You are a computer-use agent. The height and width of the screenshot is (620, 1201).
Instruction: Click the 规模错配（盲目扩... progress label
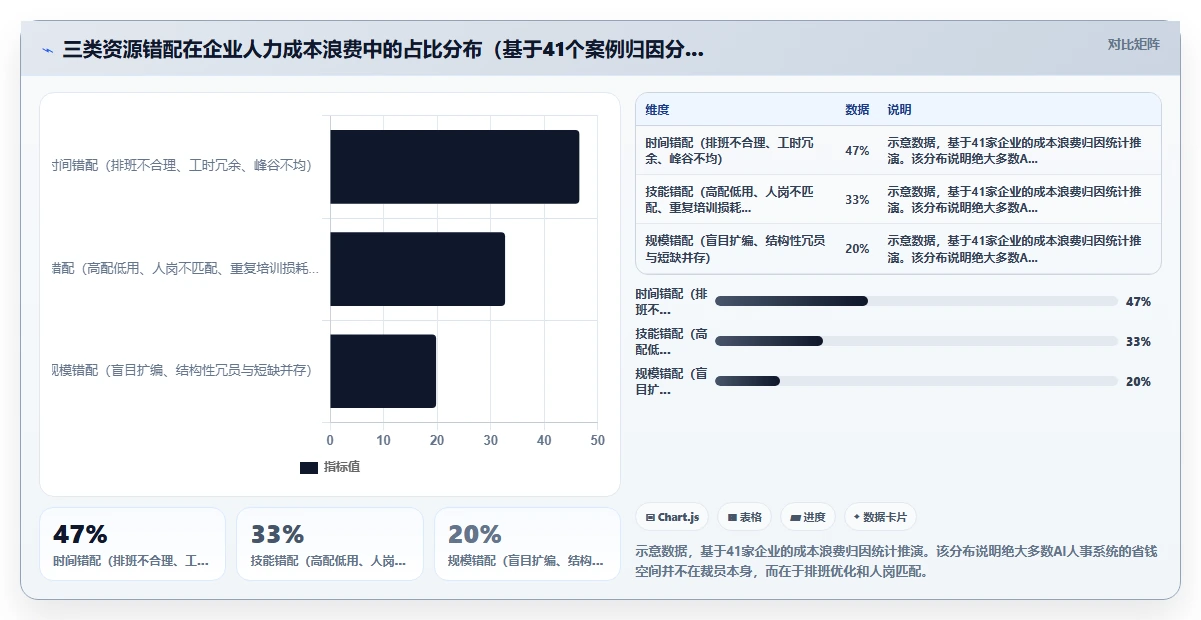click(672, 381)
